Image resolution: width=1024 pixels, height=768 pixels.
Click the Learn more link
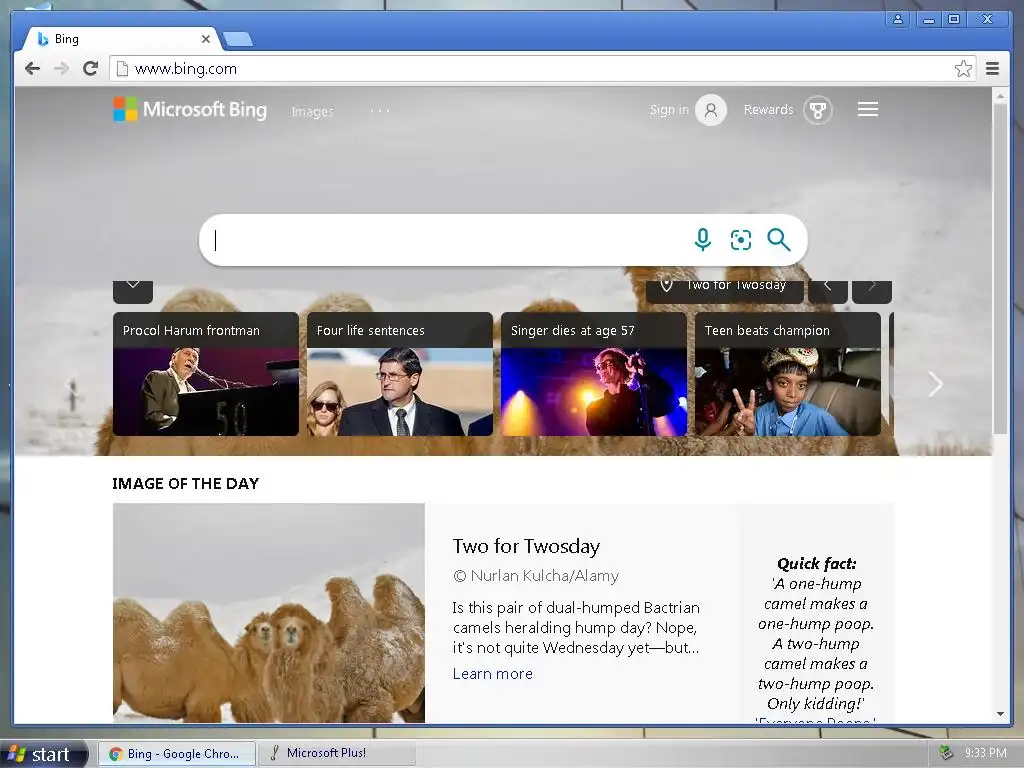[x=492, y=673]
